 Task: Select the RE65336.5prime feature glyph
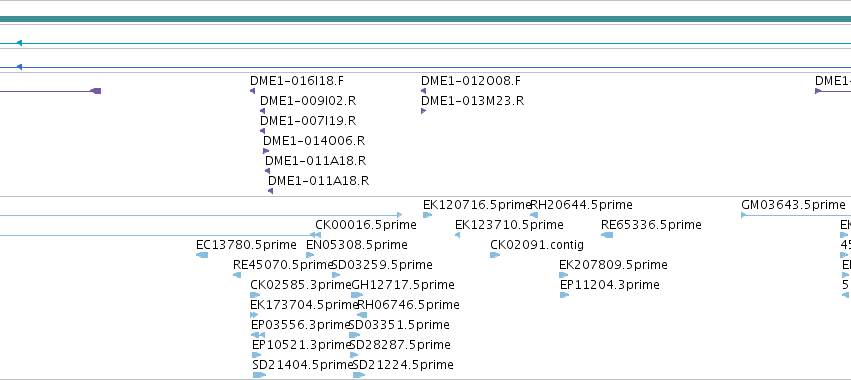pyautogui.click(x=607, y=235)
